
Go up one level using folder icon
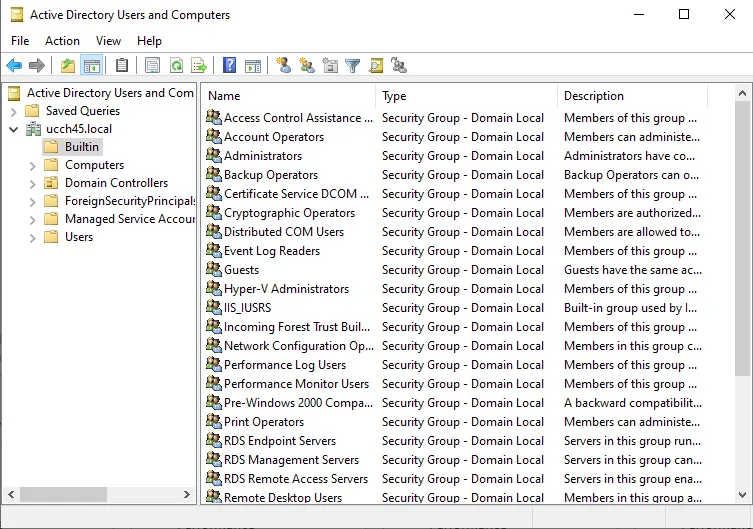(x=67, y=66)
